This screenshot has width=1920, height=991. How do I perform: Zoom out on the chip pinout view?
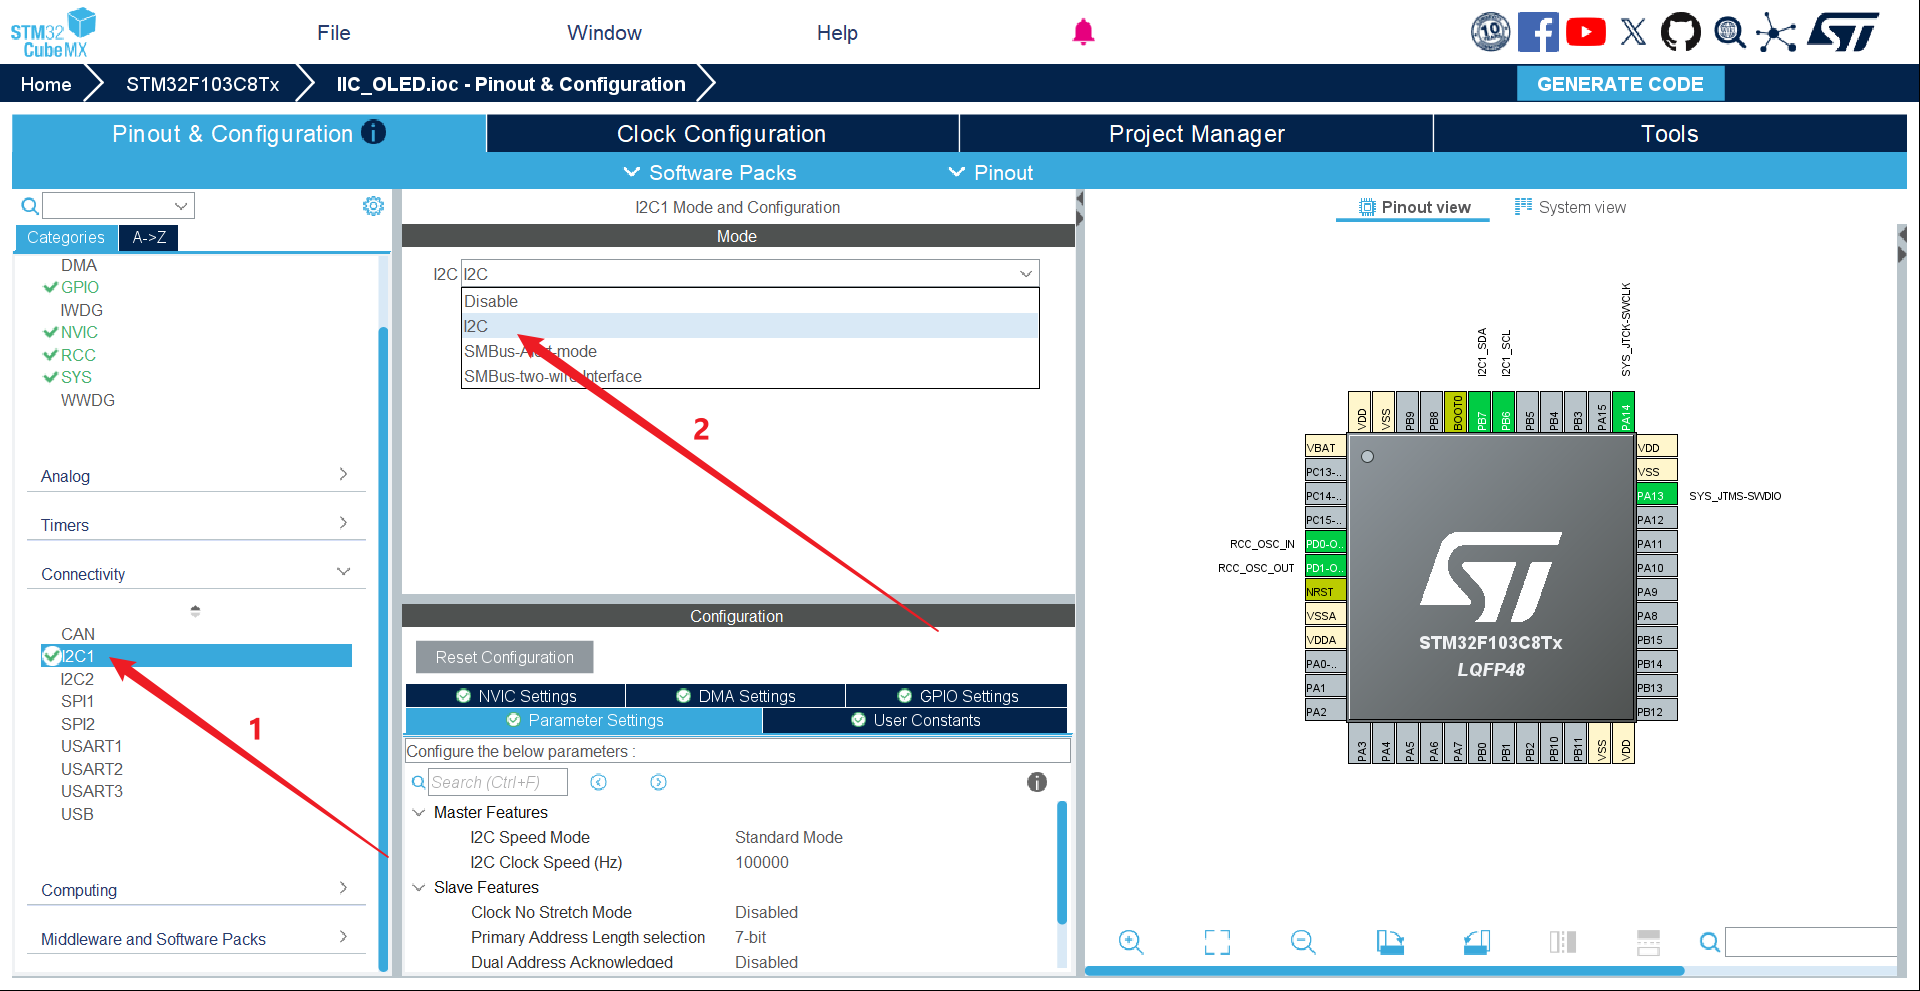coord(1303,942)
